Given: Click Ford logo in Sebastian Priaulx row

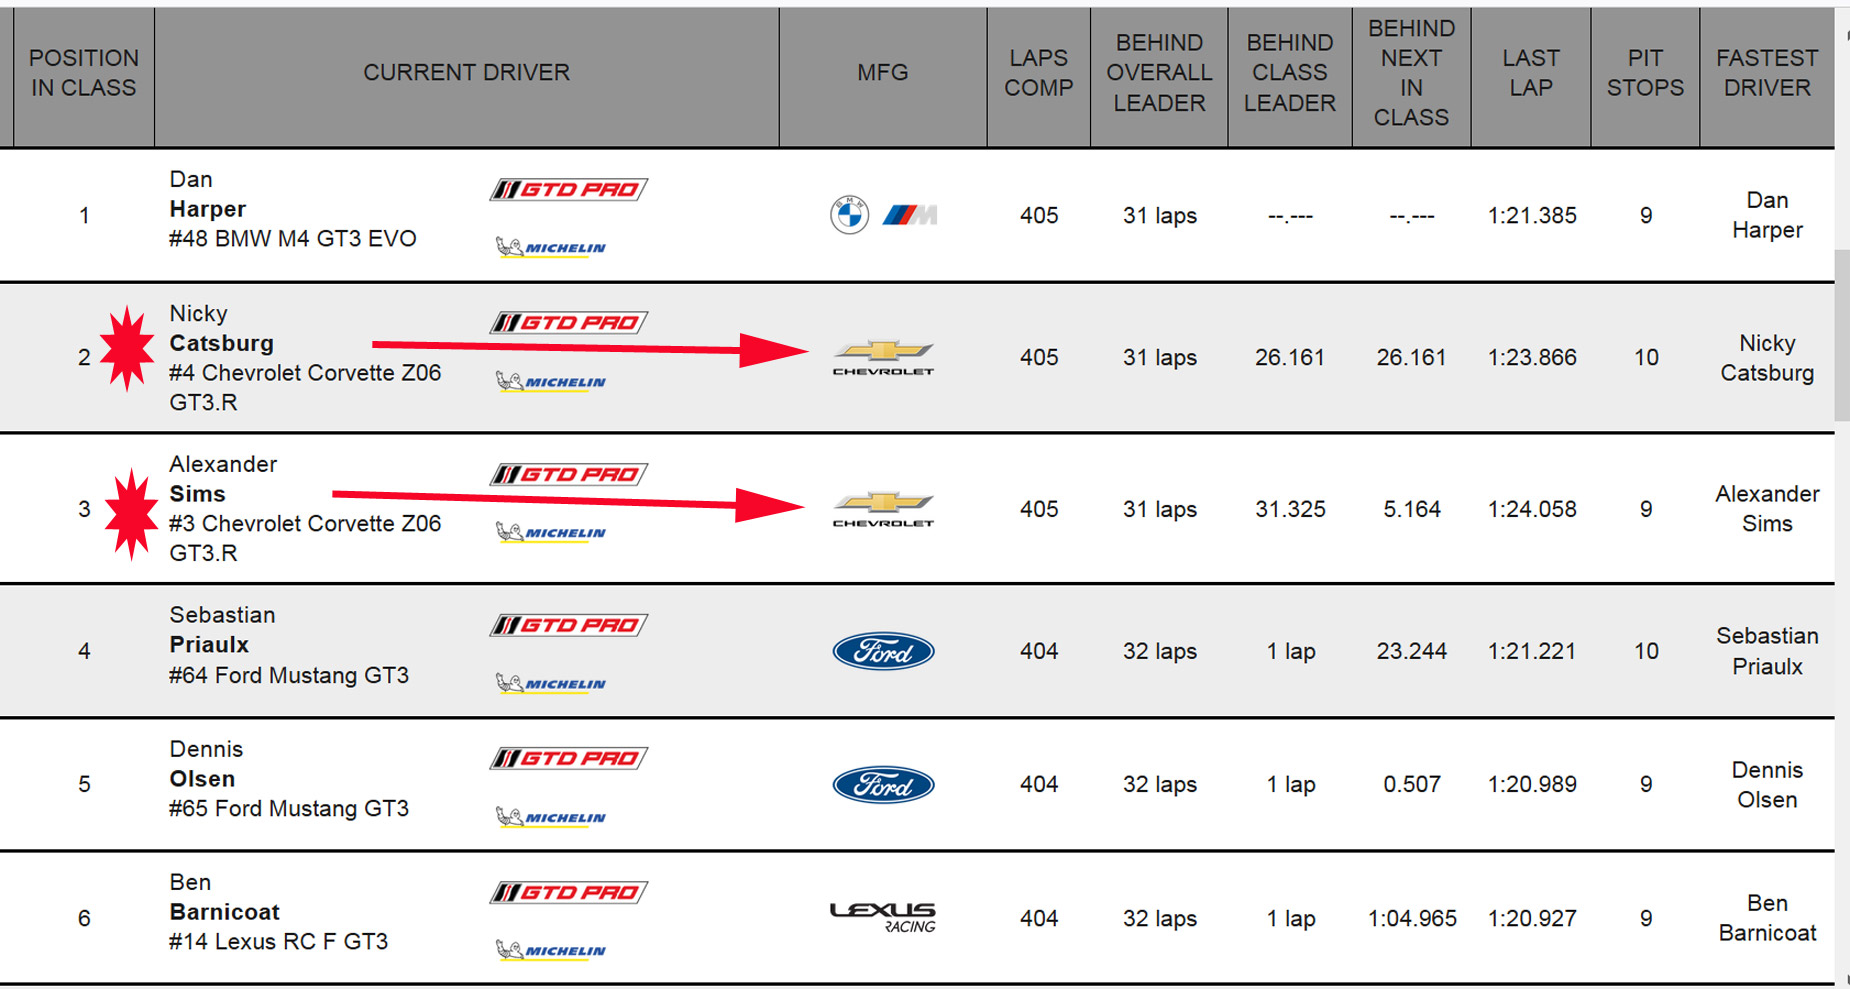Looking at the screenshot, I should pyautogui.click(x=883, y=651).
